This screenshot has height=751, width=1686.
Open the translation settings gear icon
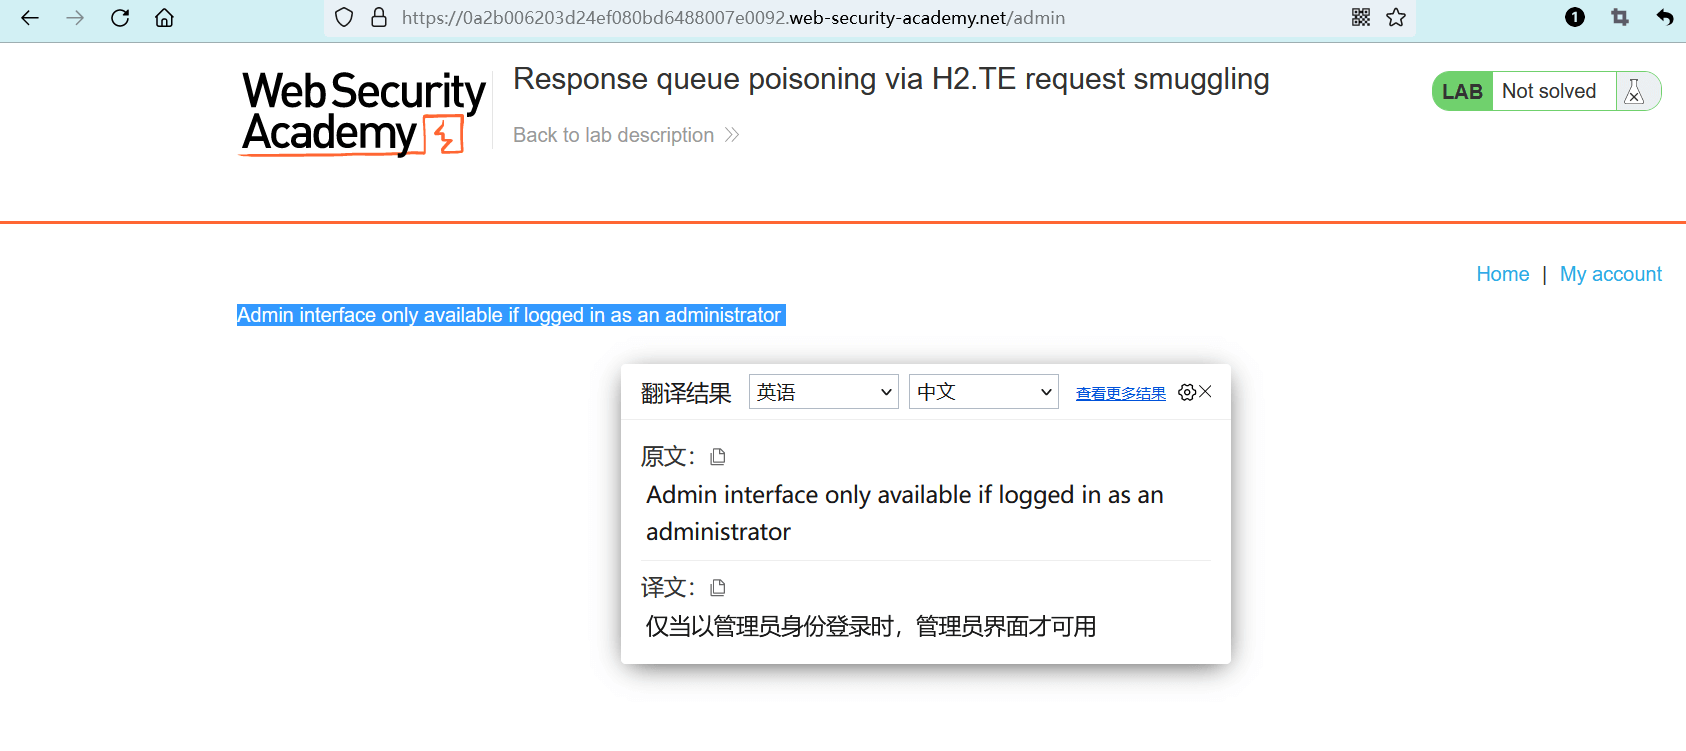(1187, 392)
